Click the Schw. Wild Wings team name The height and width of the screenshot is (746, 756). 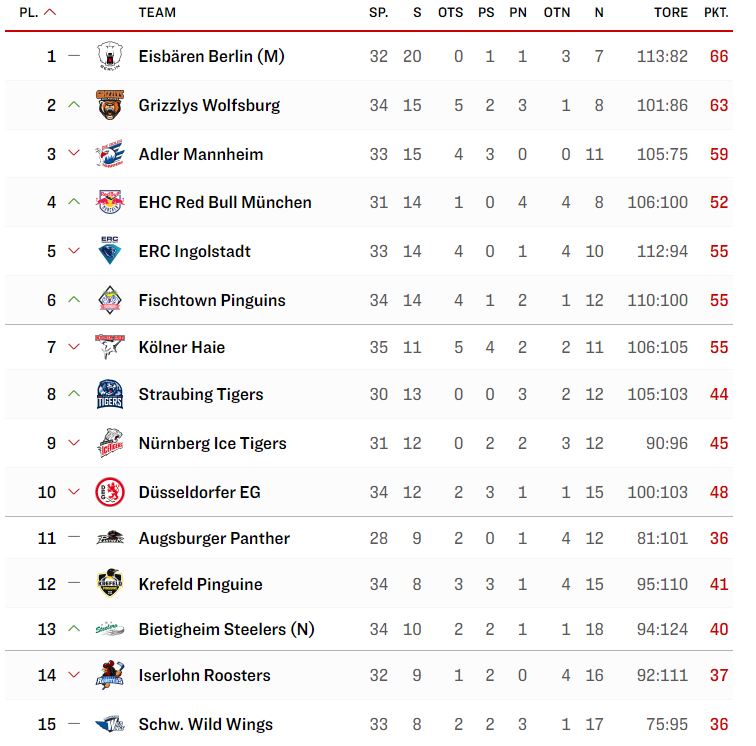[x=205, y=724]
